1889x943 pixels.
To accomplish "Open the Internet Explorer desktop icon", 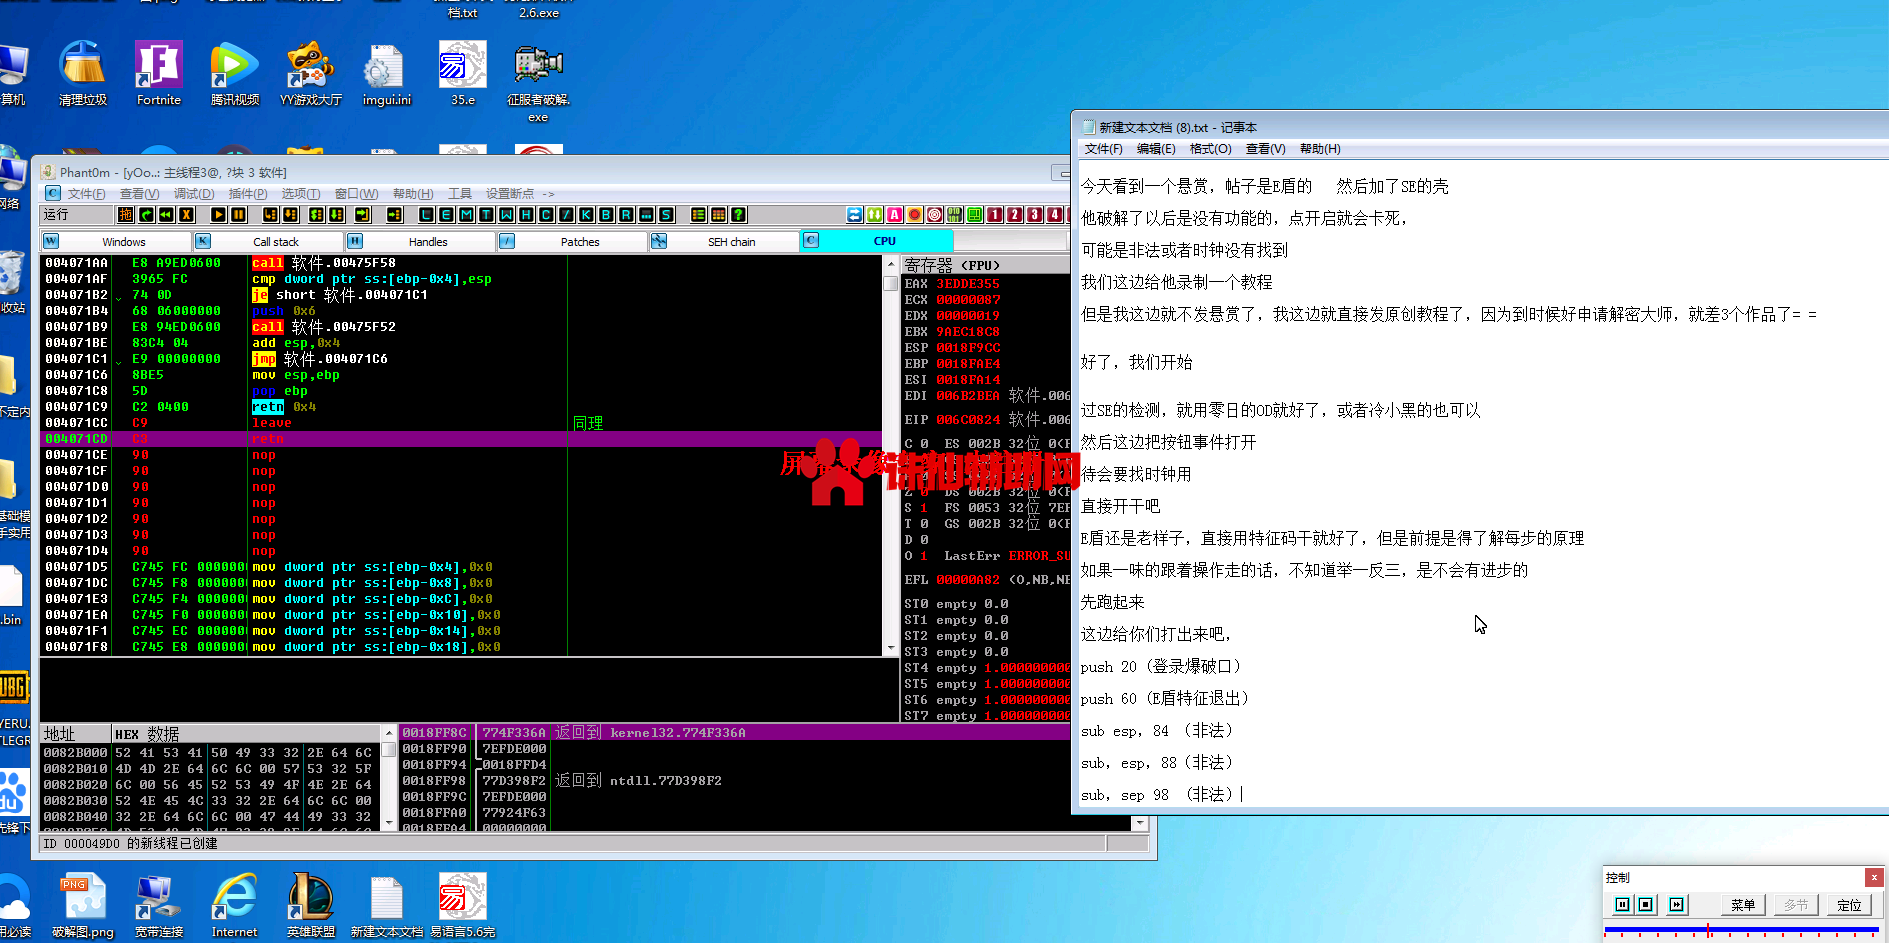I will point(235,905).
